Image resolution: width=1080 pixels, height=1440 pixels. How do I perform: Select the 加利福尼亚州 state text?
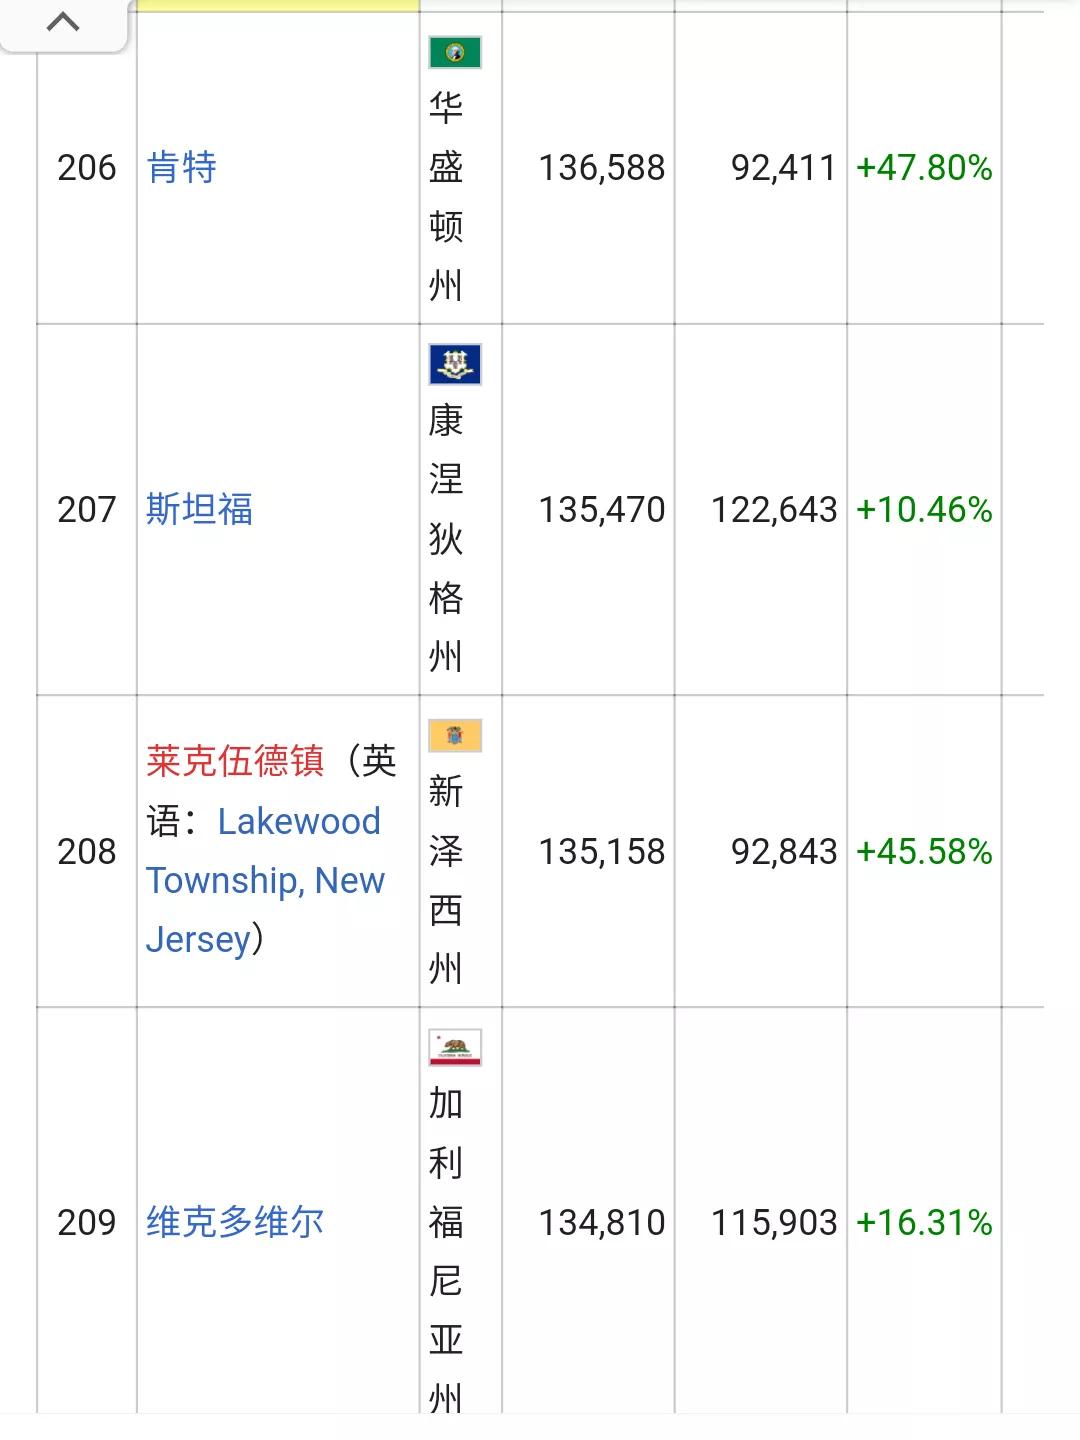(x=446, y=1250)
